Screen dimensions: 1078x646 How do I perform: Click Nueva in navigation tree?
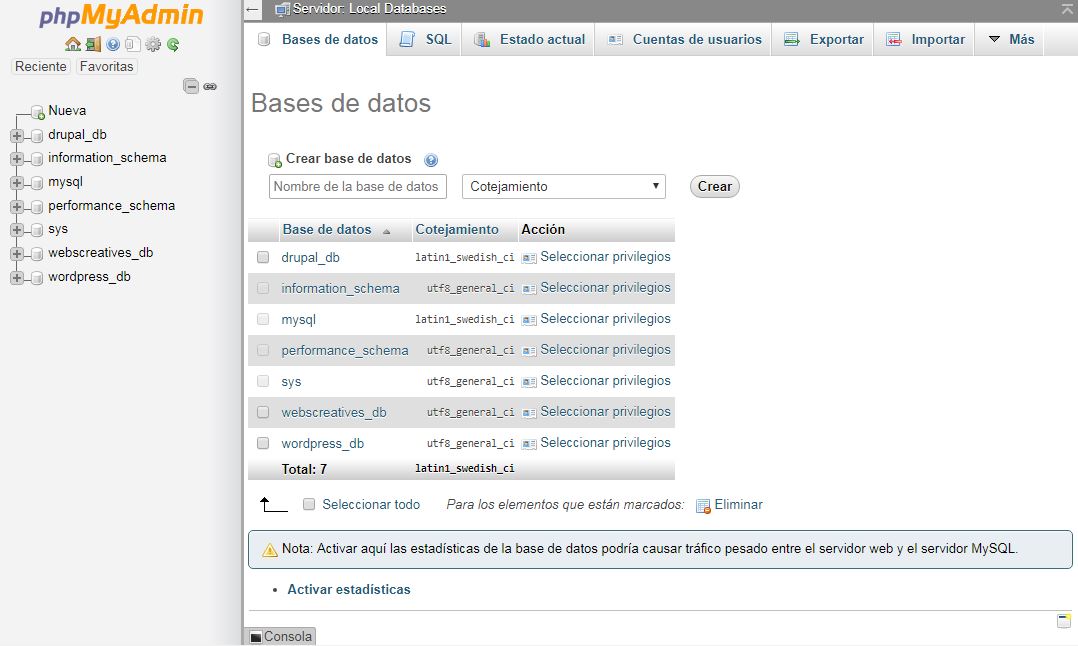pos(67,111)
